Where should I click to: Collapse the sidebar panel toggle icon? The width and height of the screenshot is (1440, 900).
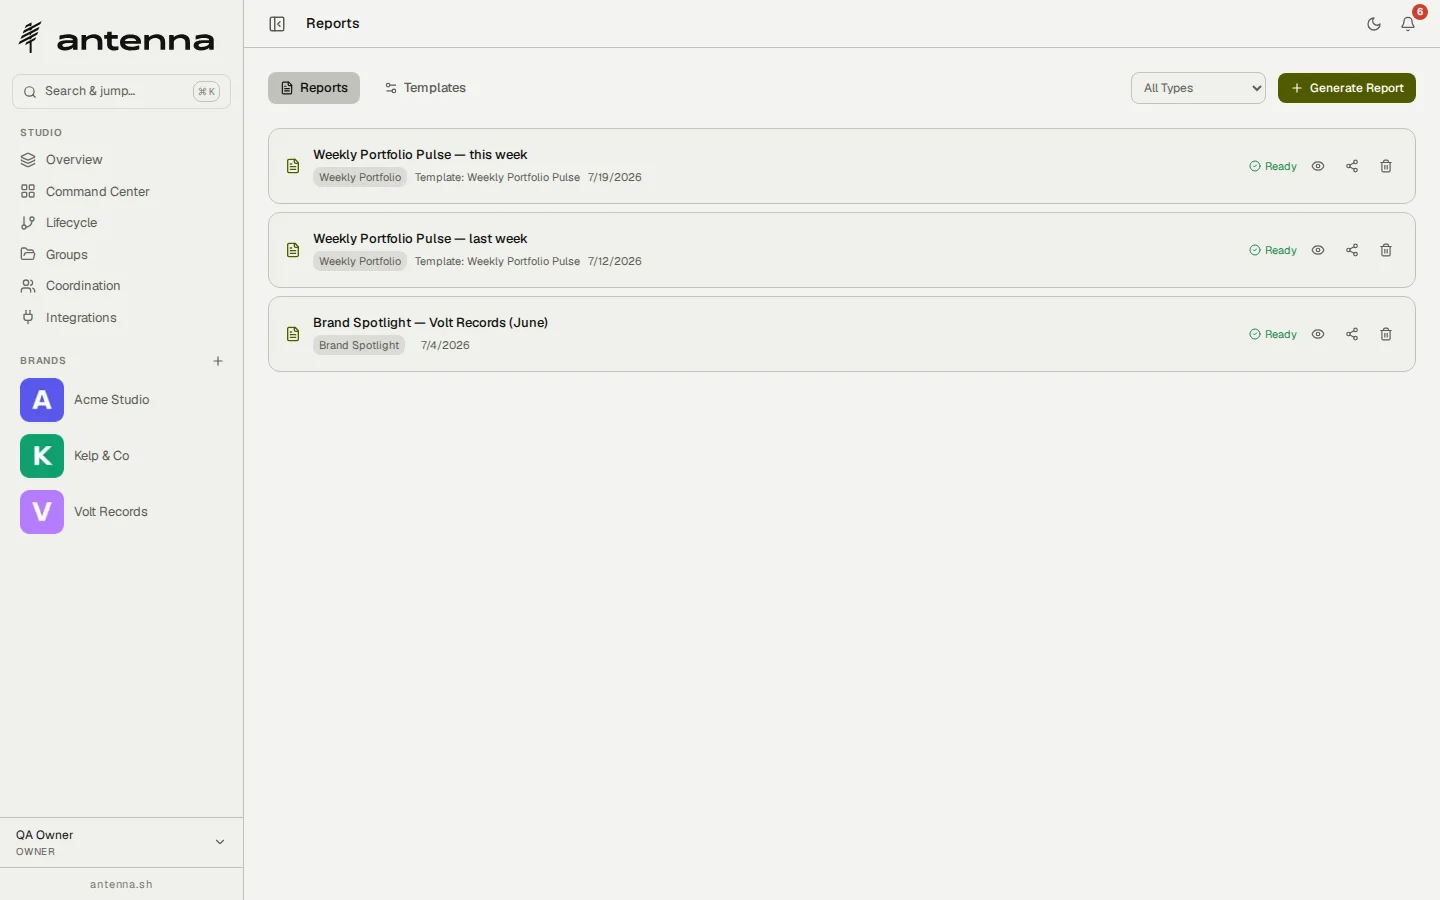277,24
